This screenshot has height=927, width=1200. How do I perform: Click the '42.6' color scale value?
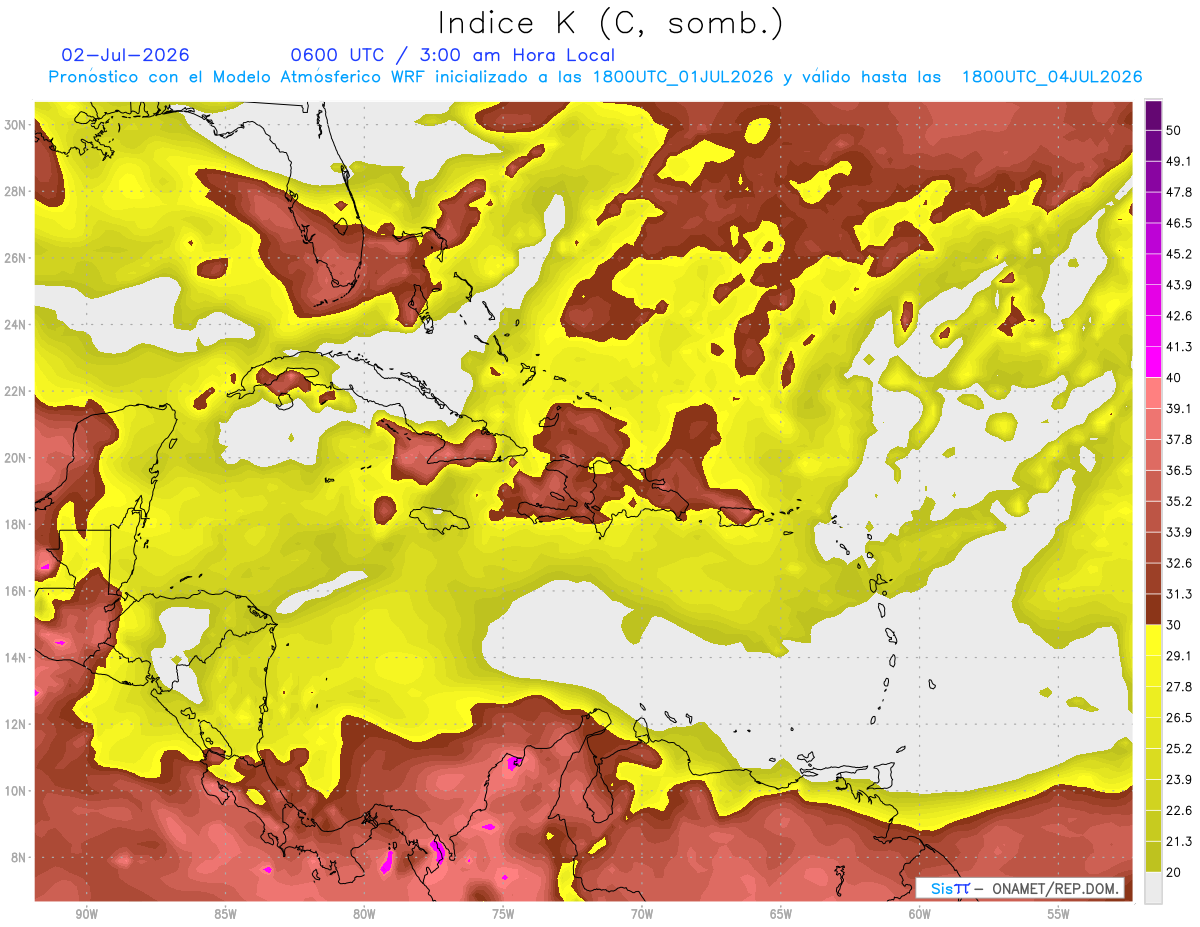click(1179, 316)
